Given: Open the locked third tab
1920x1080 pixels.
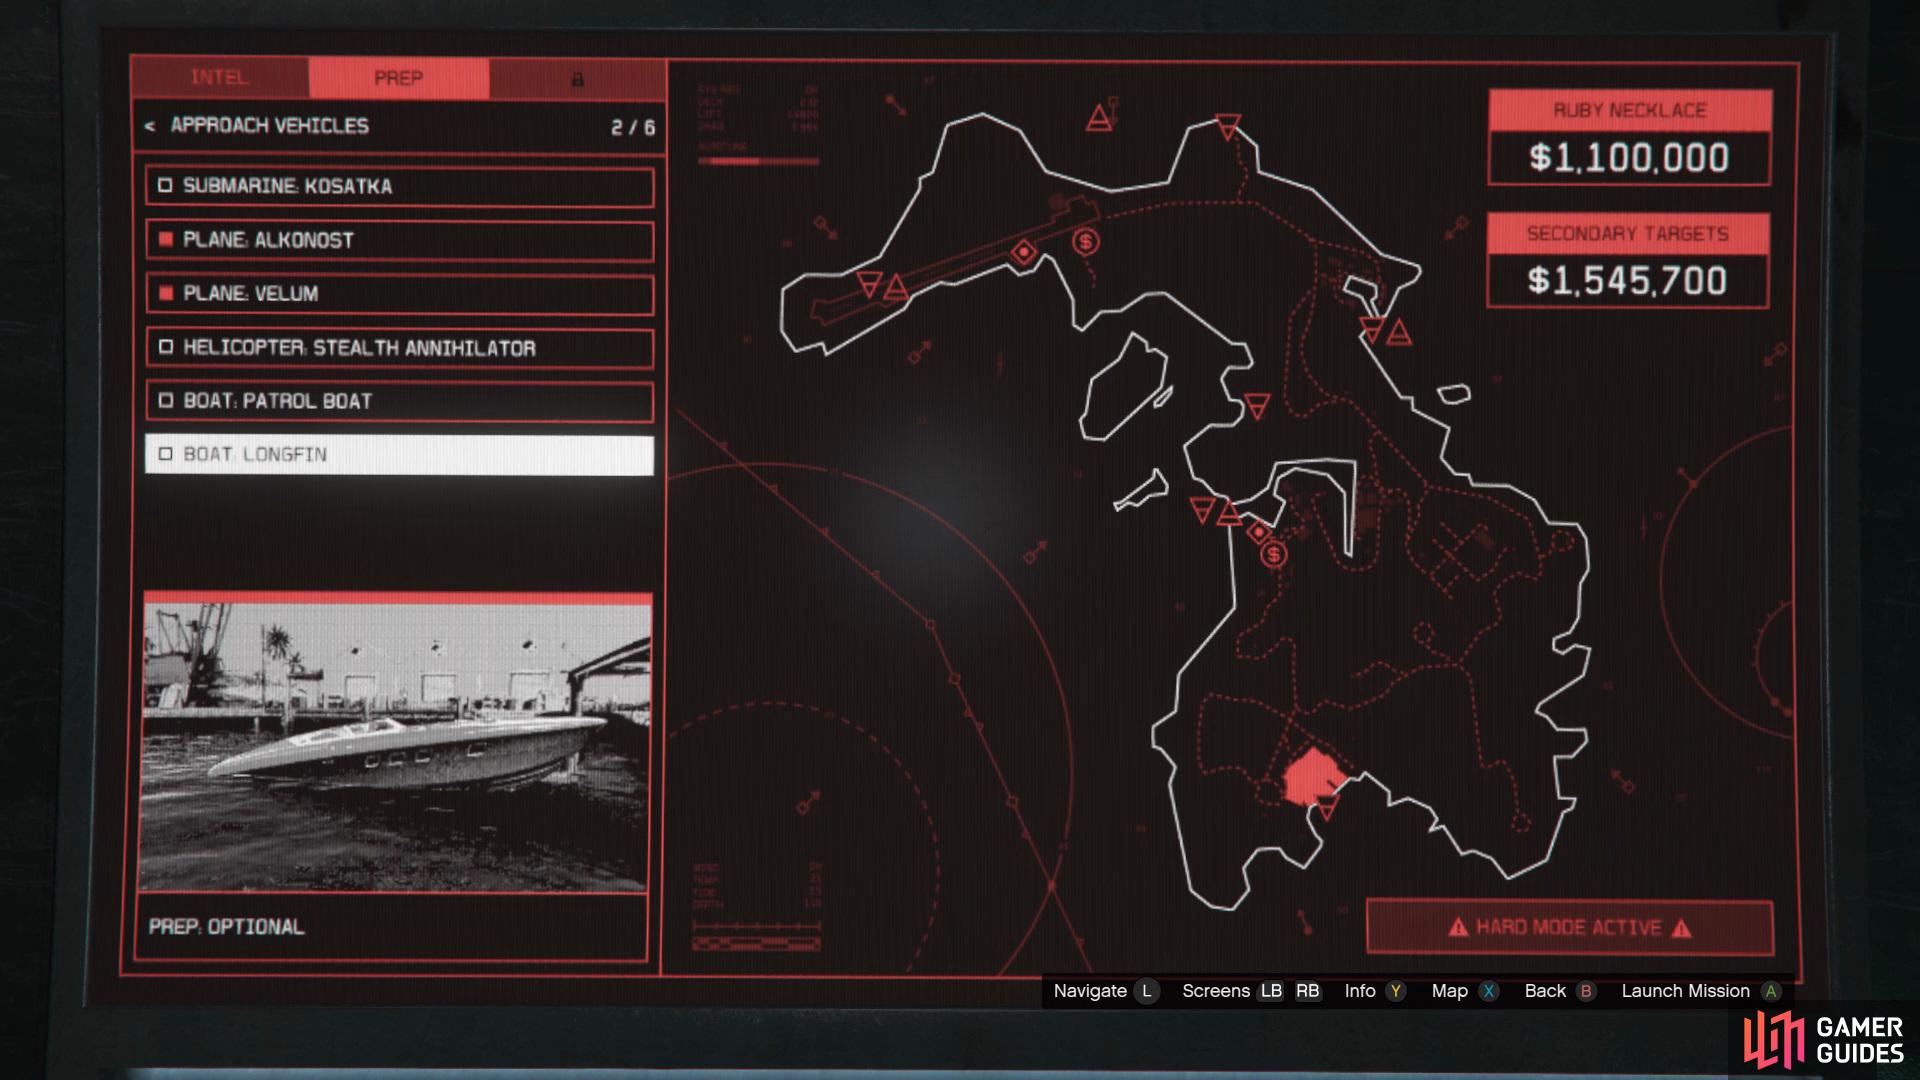Looking at the screenshot, I should (x=577, y=78).
